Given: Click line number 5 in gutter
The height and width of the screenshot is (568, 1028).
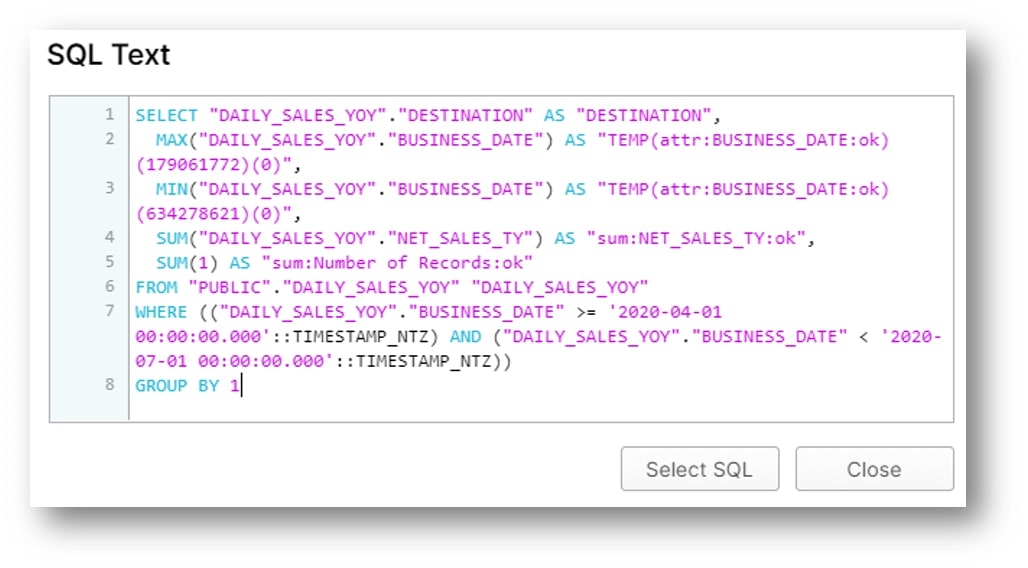Looking at the screenshot, I should click(x=109, y=262).
